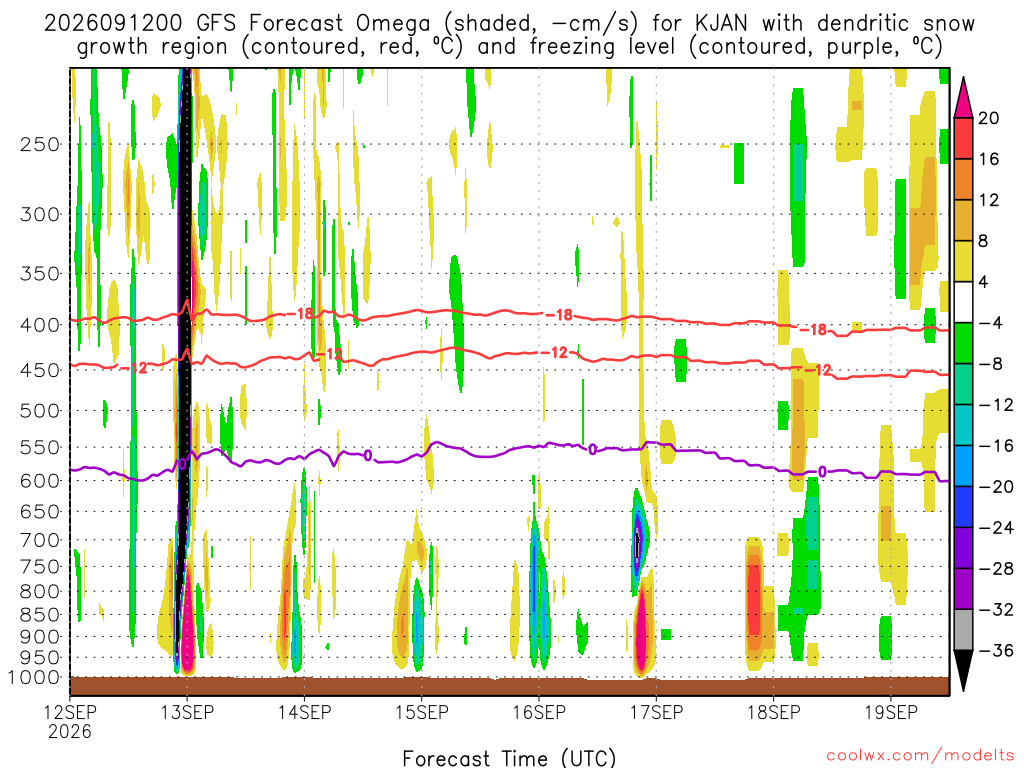The width and height of the screenshot is (1024, 768).
Task: Click the 250 pressure level label
Action: point(40,144)
